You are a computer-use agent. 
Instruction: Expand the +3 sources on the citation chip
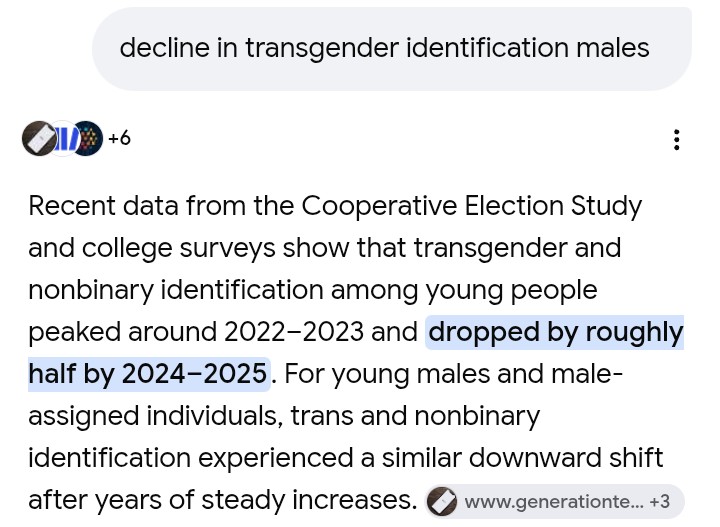click(659, 502)
